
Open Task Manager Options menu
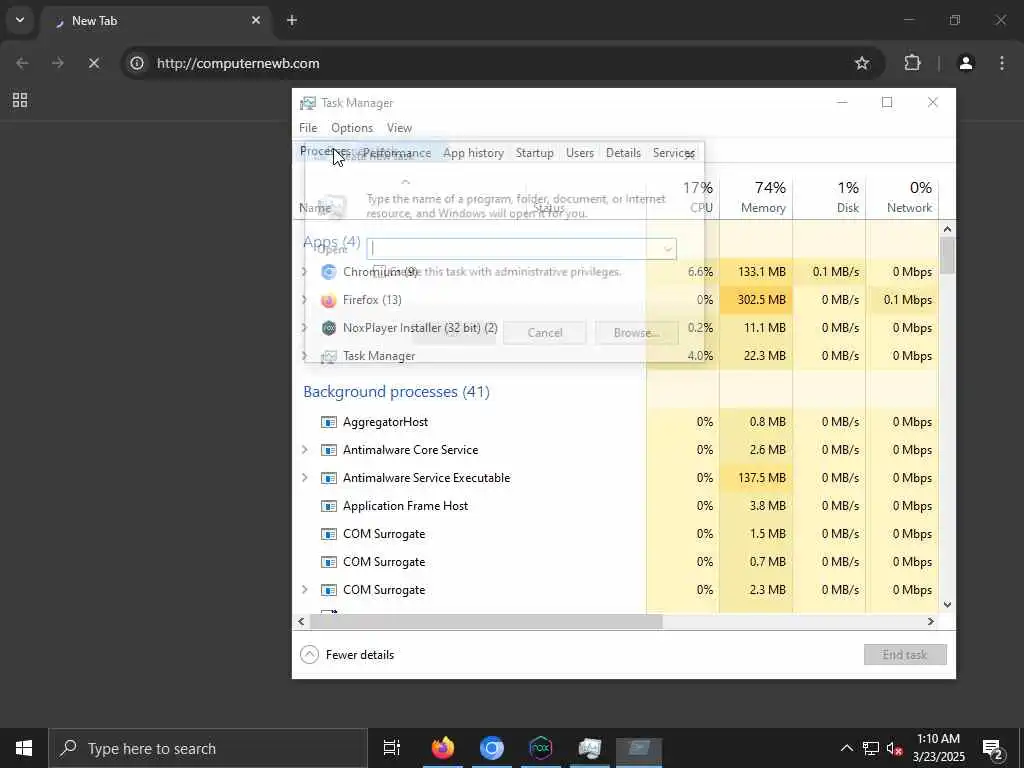(x=352, y=128)
